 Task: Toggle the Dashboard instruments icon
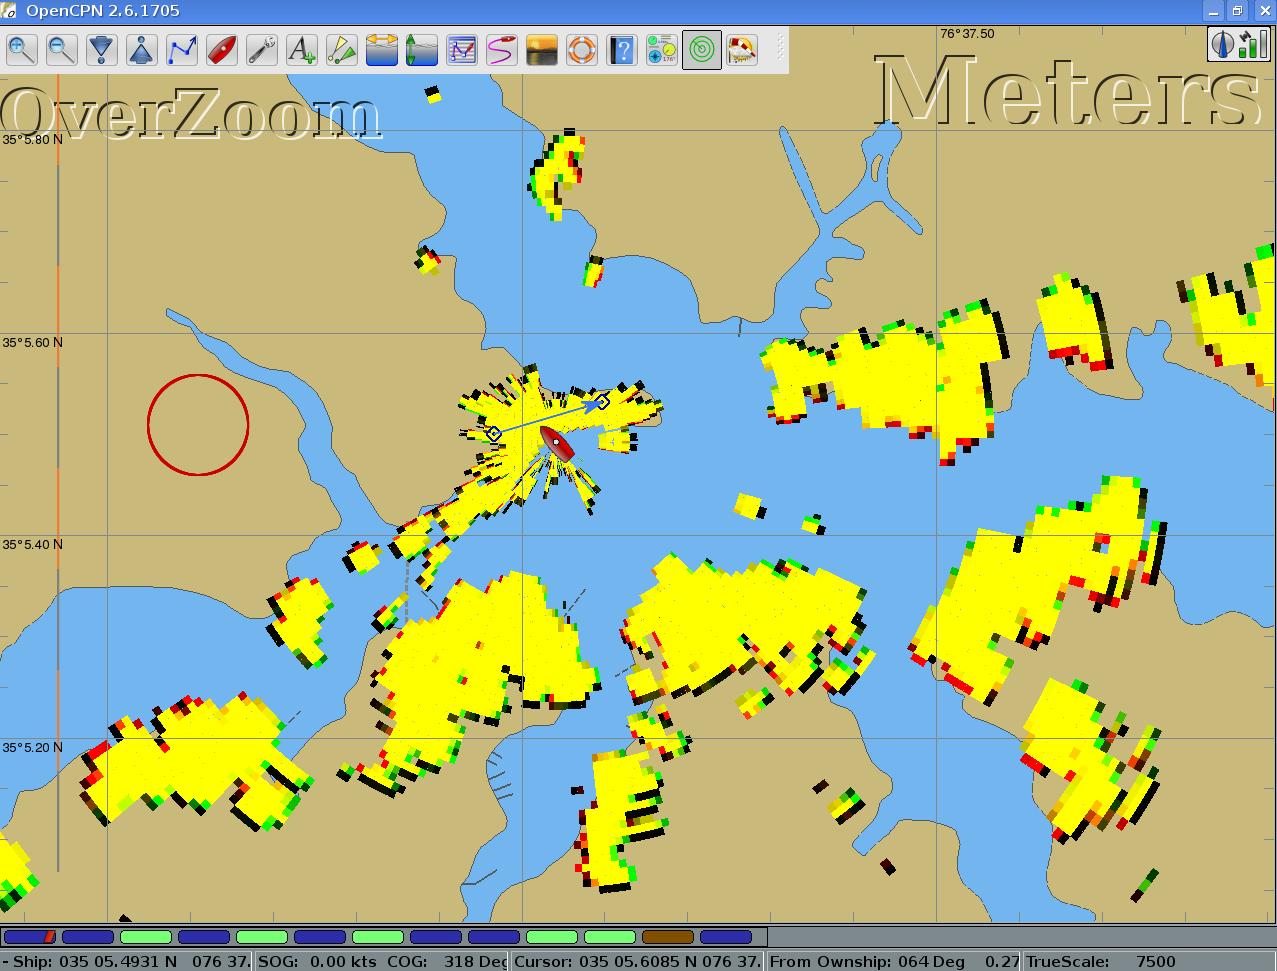pos(662,49)
